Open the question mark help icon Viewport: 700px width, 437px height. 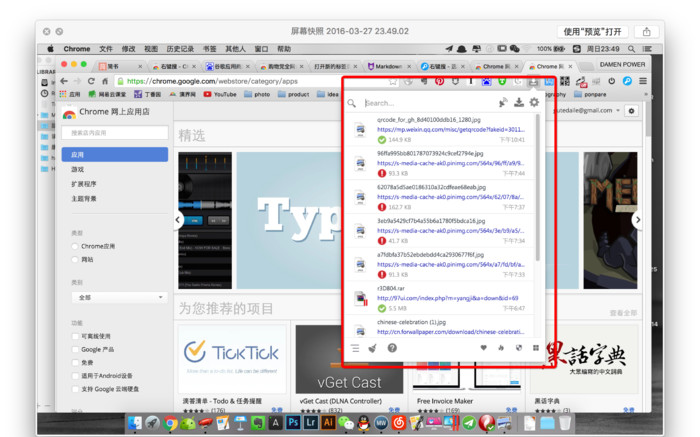(392, 348)
